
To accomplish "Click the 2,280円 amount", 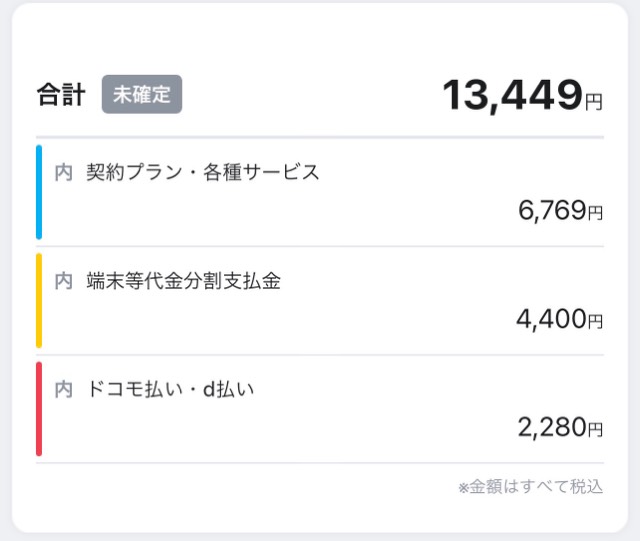I will [560, 427].
